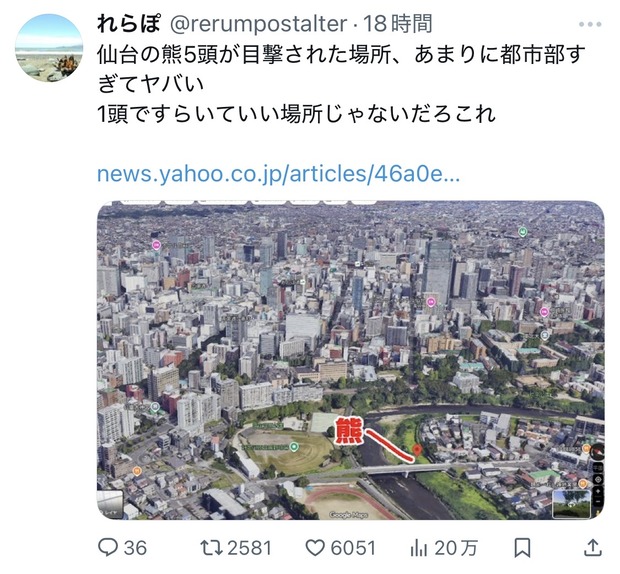Open れらぽ profile avatar picture

coord(49,48)
